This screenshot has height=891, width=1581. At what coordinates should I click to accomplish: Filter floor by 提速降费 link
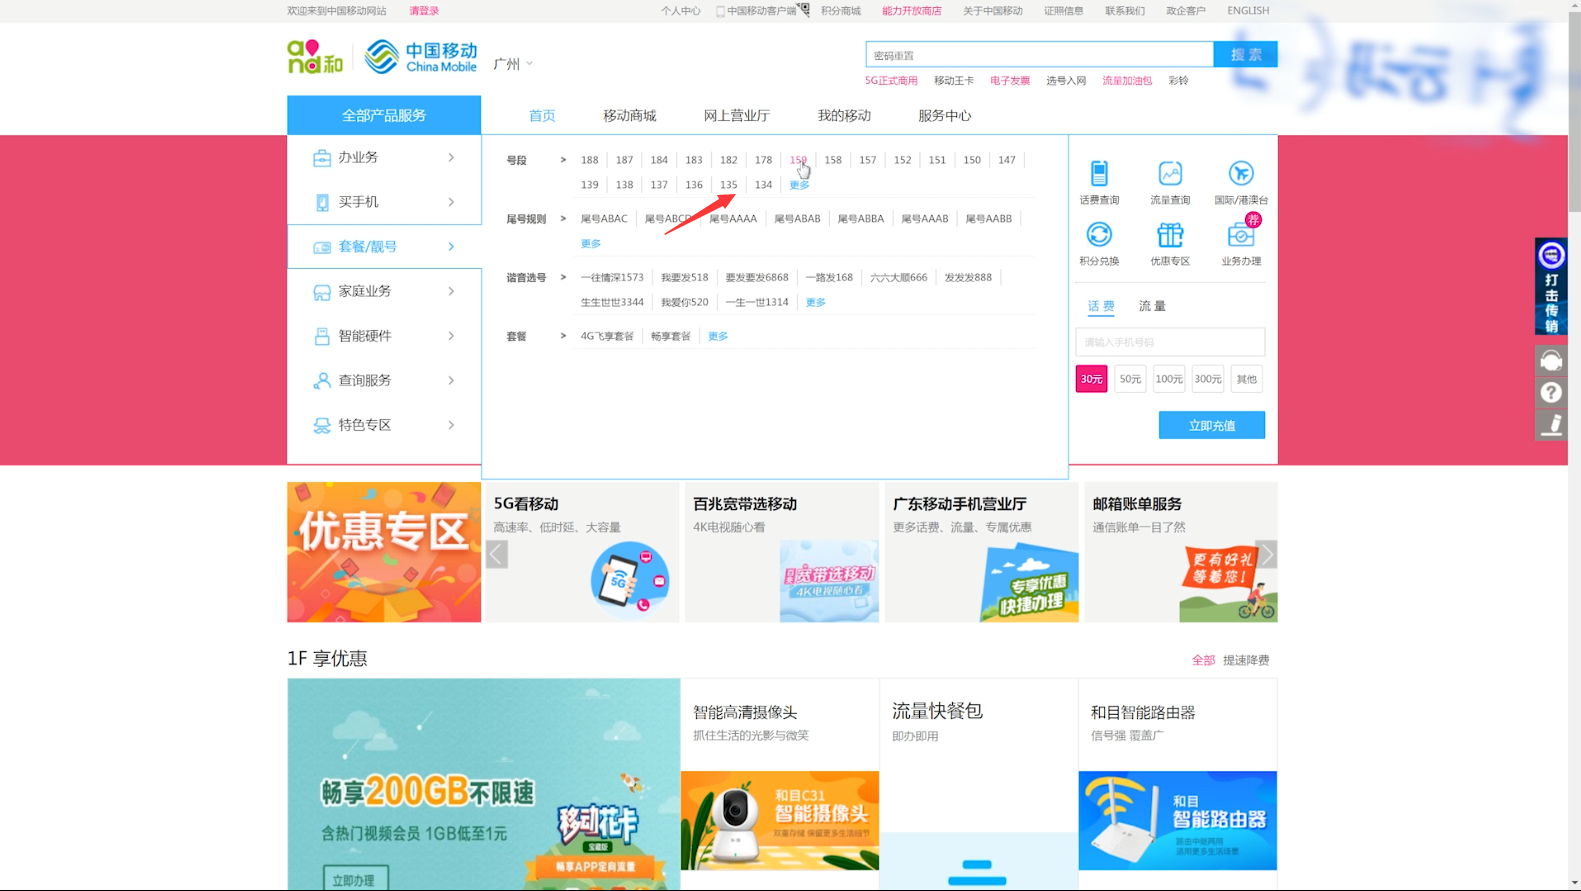[x=1246, y=660]
